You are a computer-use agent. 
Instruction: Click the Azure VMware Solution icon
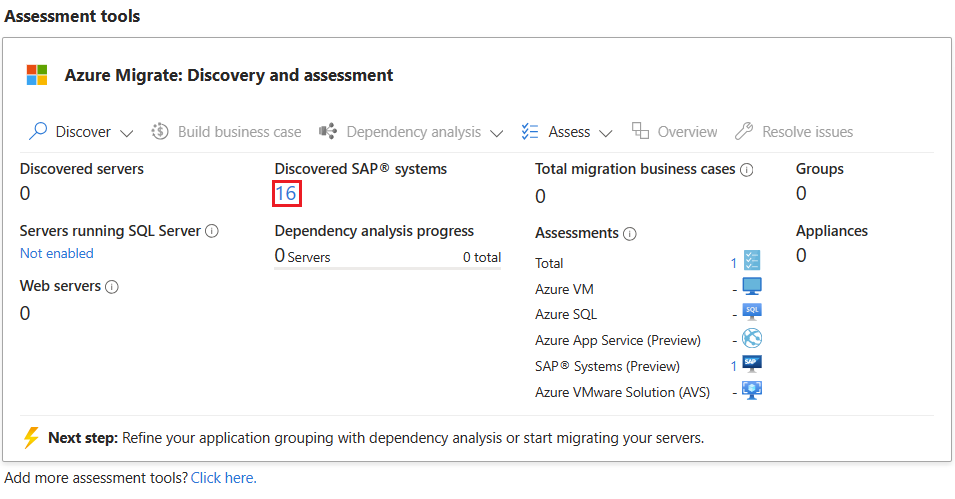click(752, 391)
